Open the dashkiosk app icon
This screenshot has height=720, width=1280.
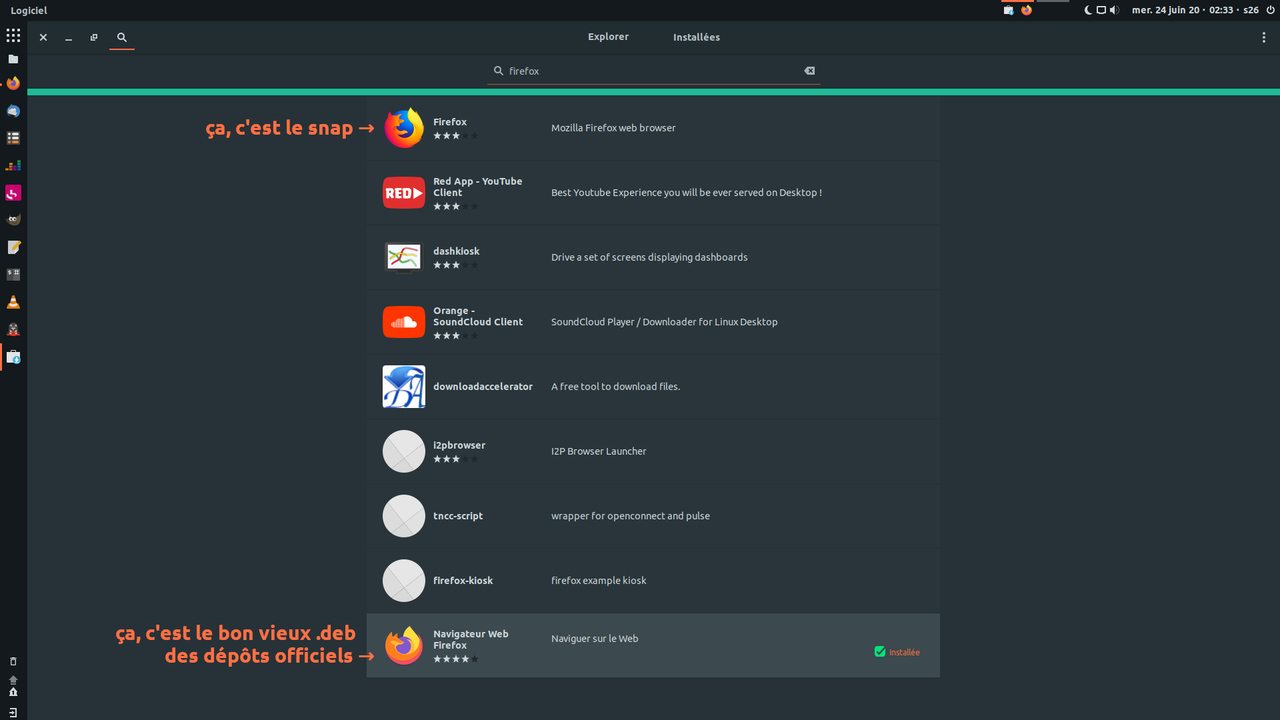click(x=404, y=257)
